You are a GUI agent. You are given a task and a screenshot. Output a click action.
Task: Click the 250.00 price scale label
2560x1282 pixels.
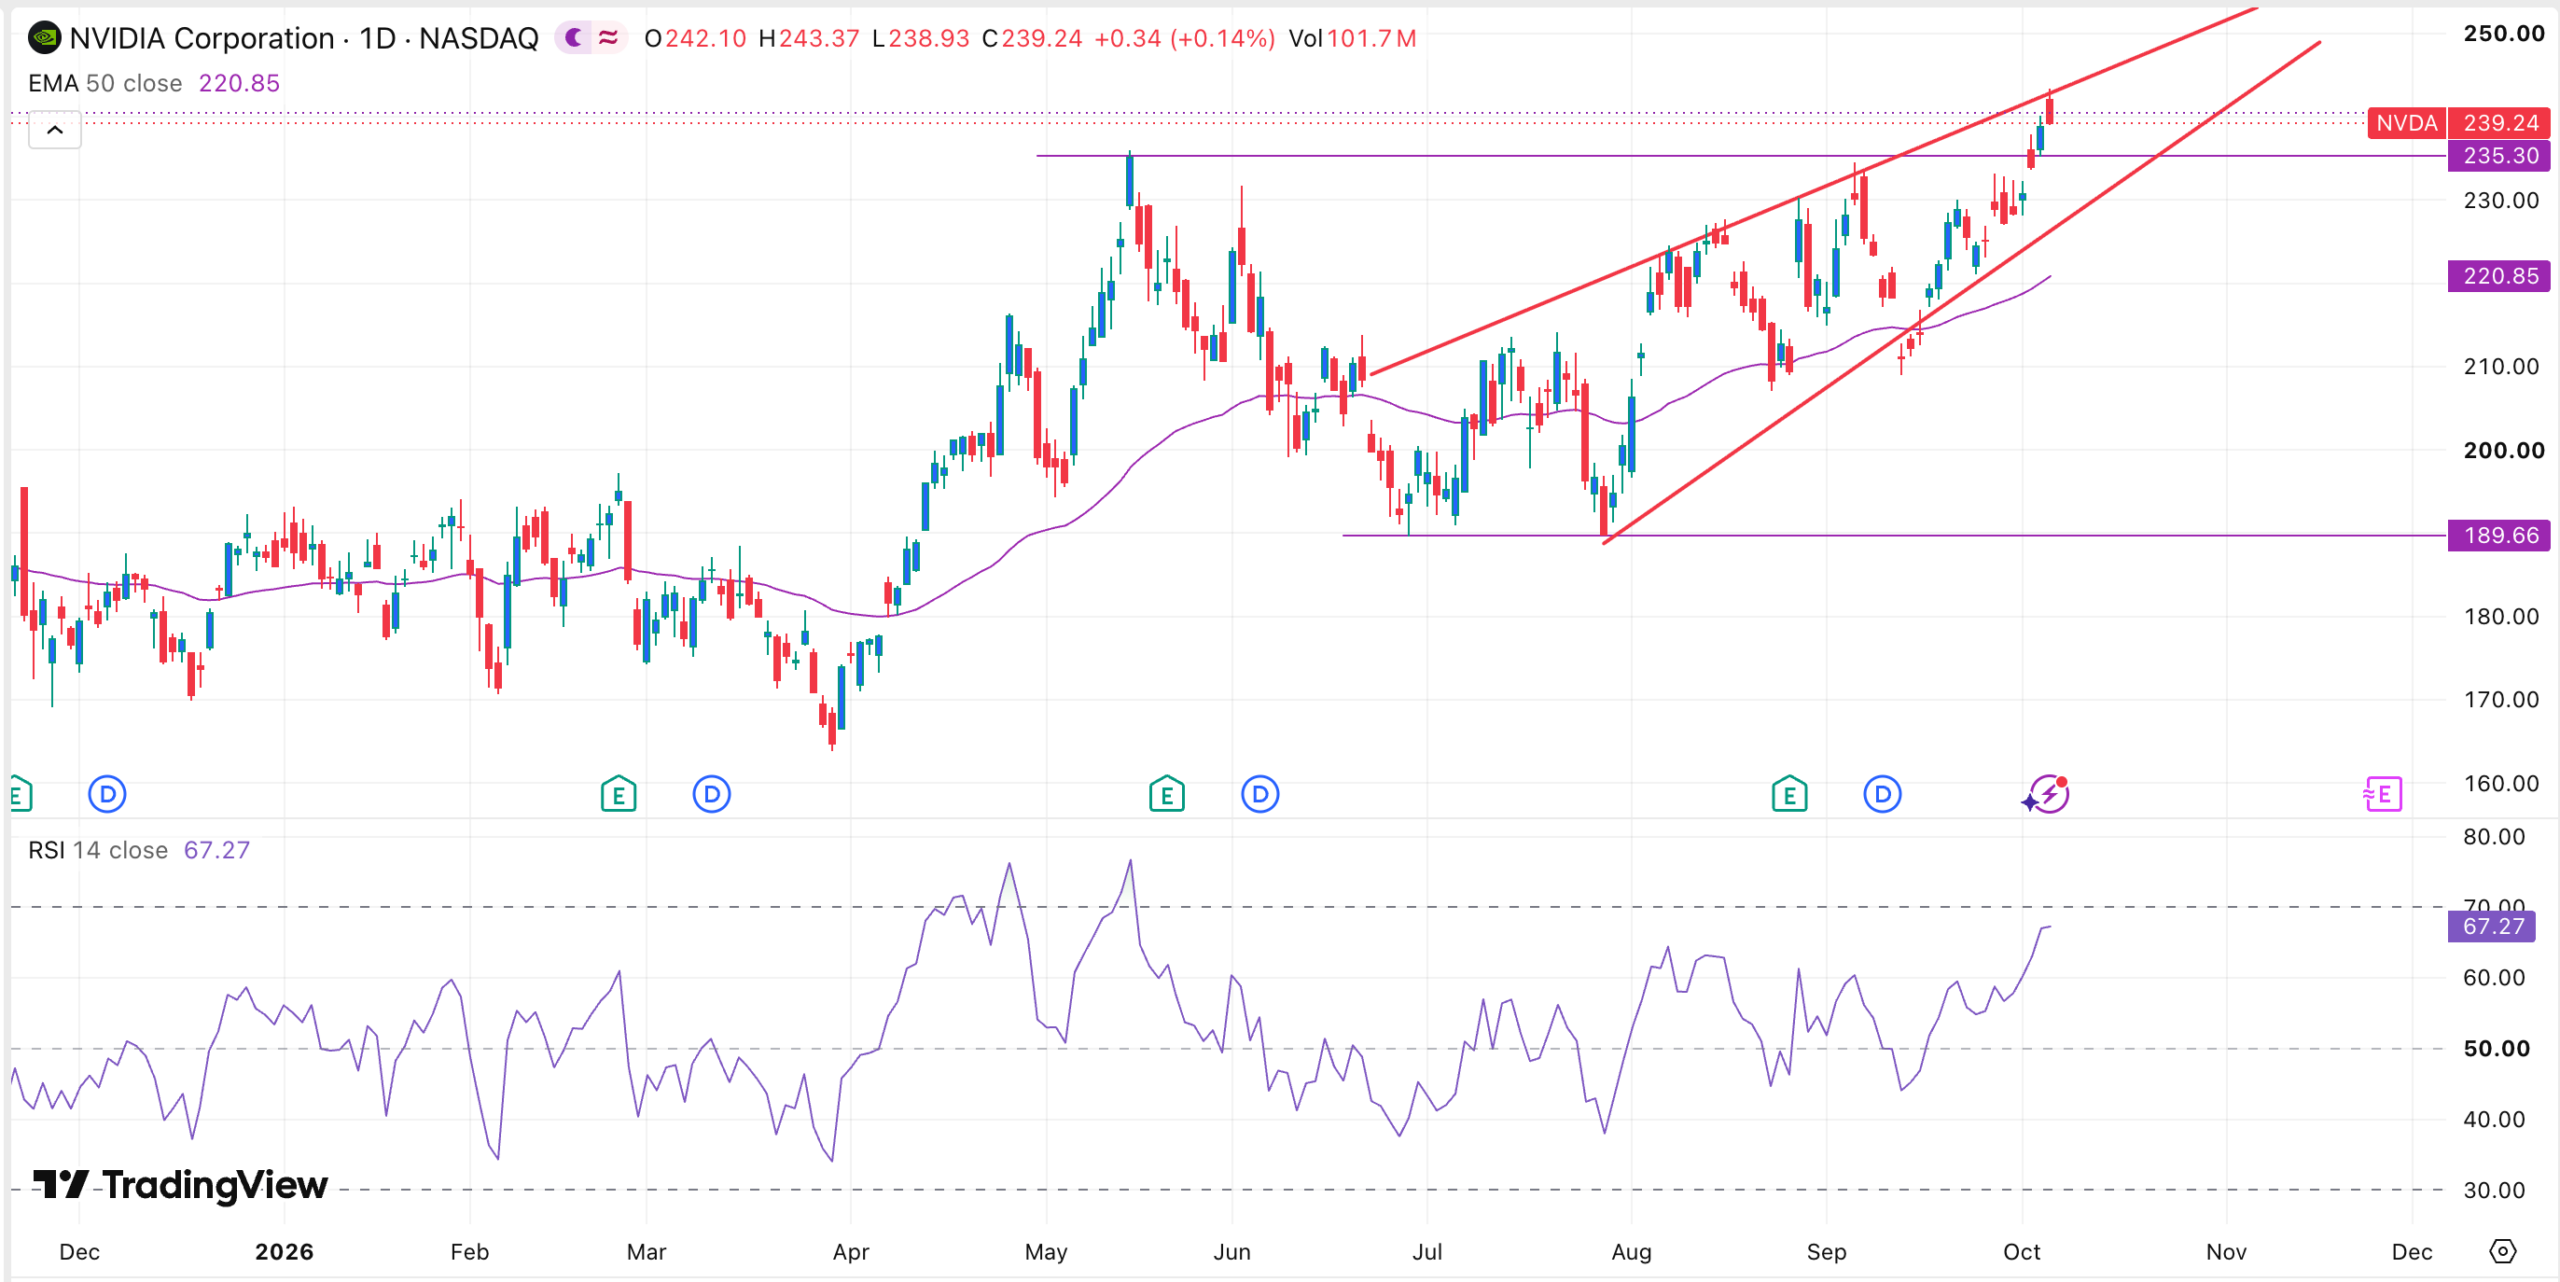(2504, 33)
